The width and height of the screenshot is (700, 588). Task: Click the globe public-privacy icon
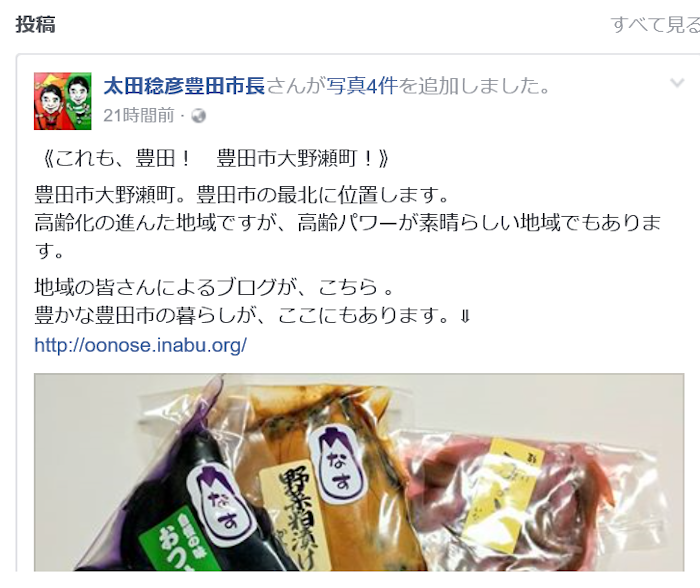[x=199, y=116]
